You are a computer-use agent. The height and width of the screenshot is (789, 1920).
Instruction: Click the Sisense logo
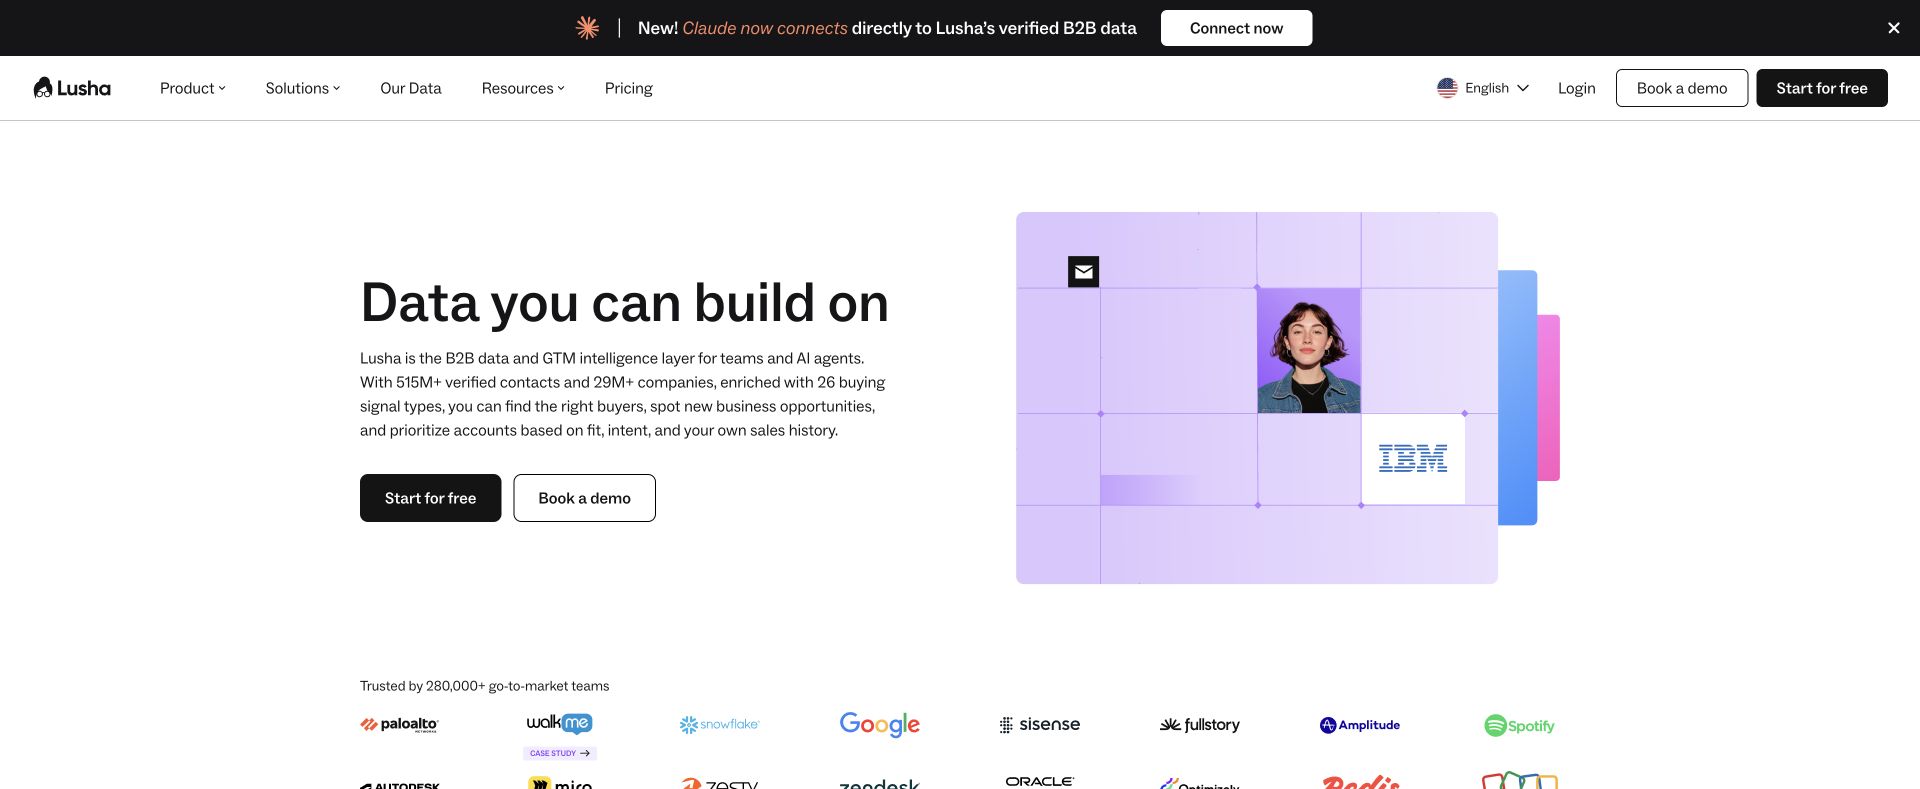pos(1040,725)
